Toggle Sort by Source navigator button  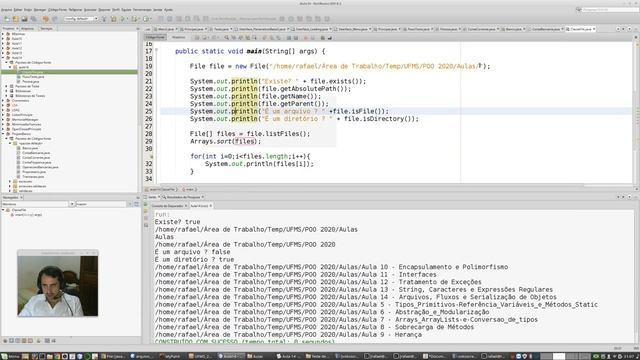click(53, 340)
